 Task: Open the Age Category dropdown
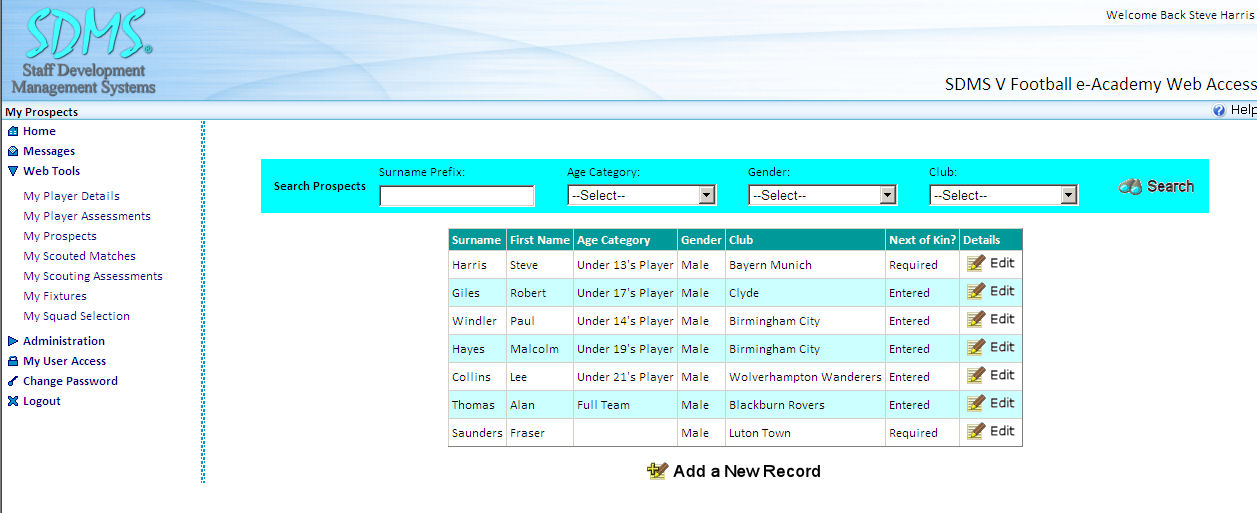pos(641,196)
